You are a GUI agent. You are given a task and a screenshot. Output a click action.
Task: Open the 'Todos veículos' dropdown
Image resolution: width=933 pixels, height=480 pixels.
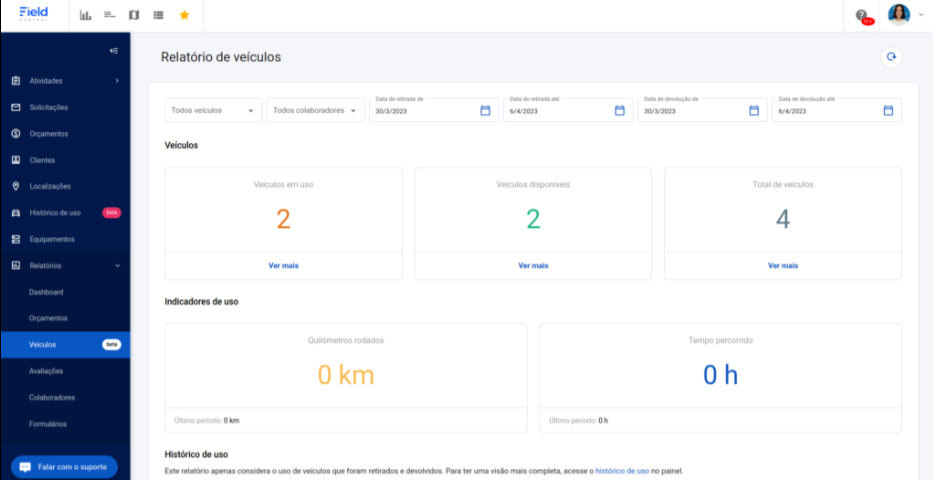[x=213, y=111]
